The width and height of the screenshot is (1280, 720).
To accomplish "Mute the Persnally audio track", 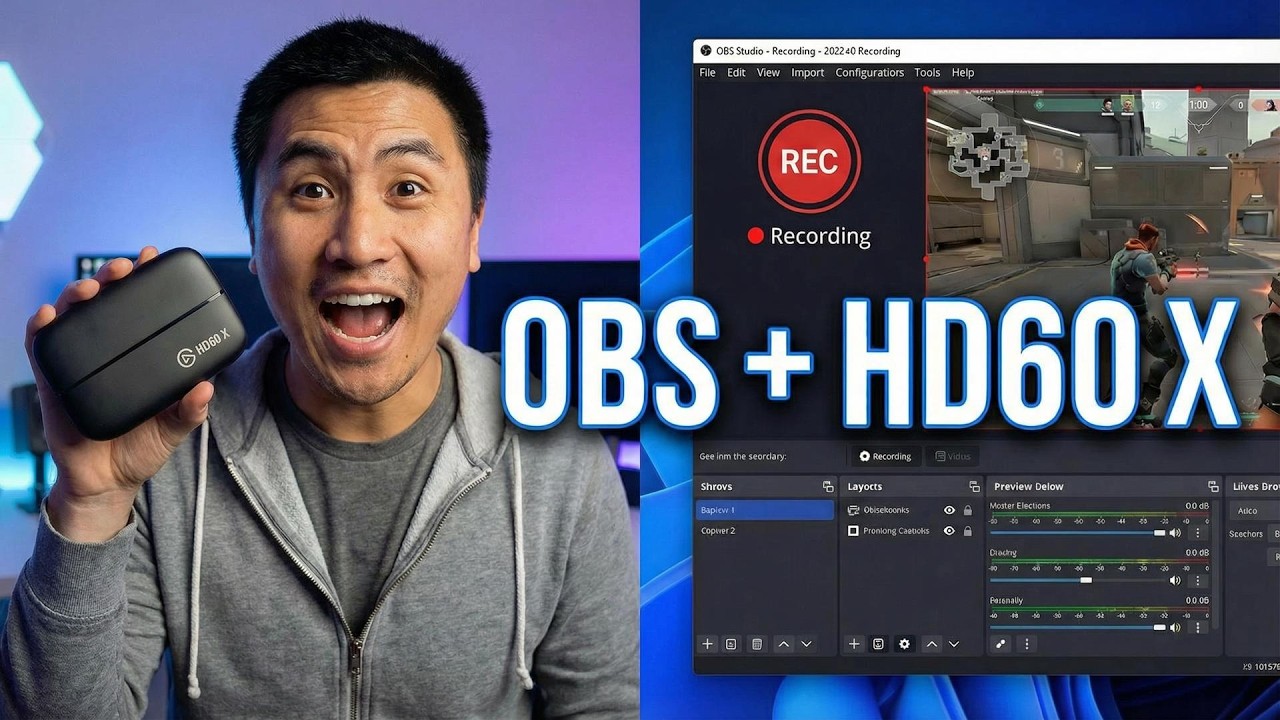I will click(1175, 628).
